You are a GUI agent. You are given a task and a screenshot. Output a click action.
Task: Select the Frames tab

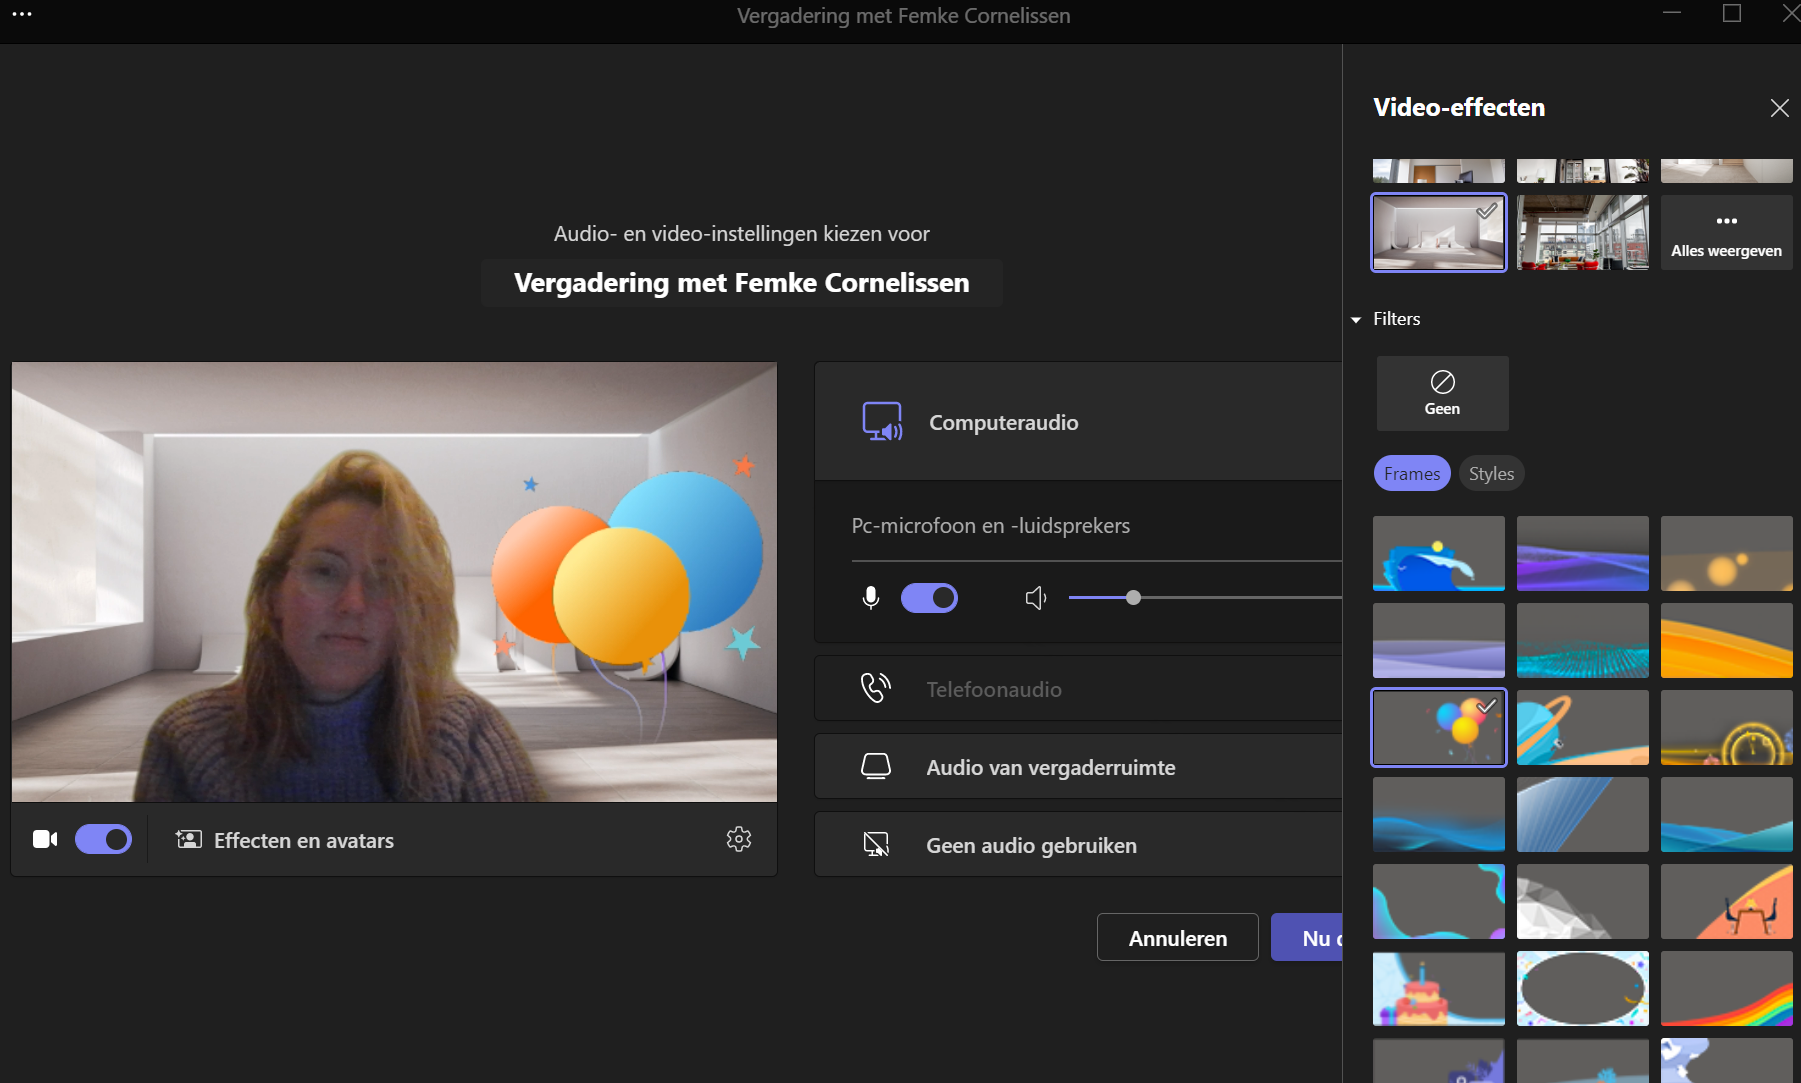pyautogui.click(x=1412, y=473)
